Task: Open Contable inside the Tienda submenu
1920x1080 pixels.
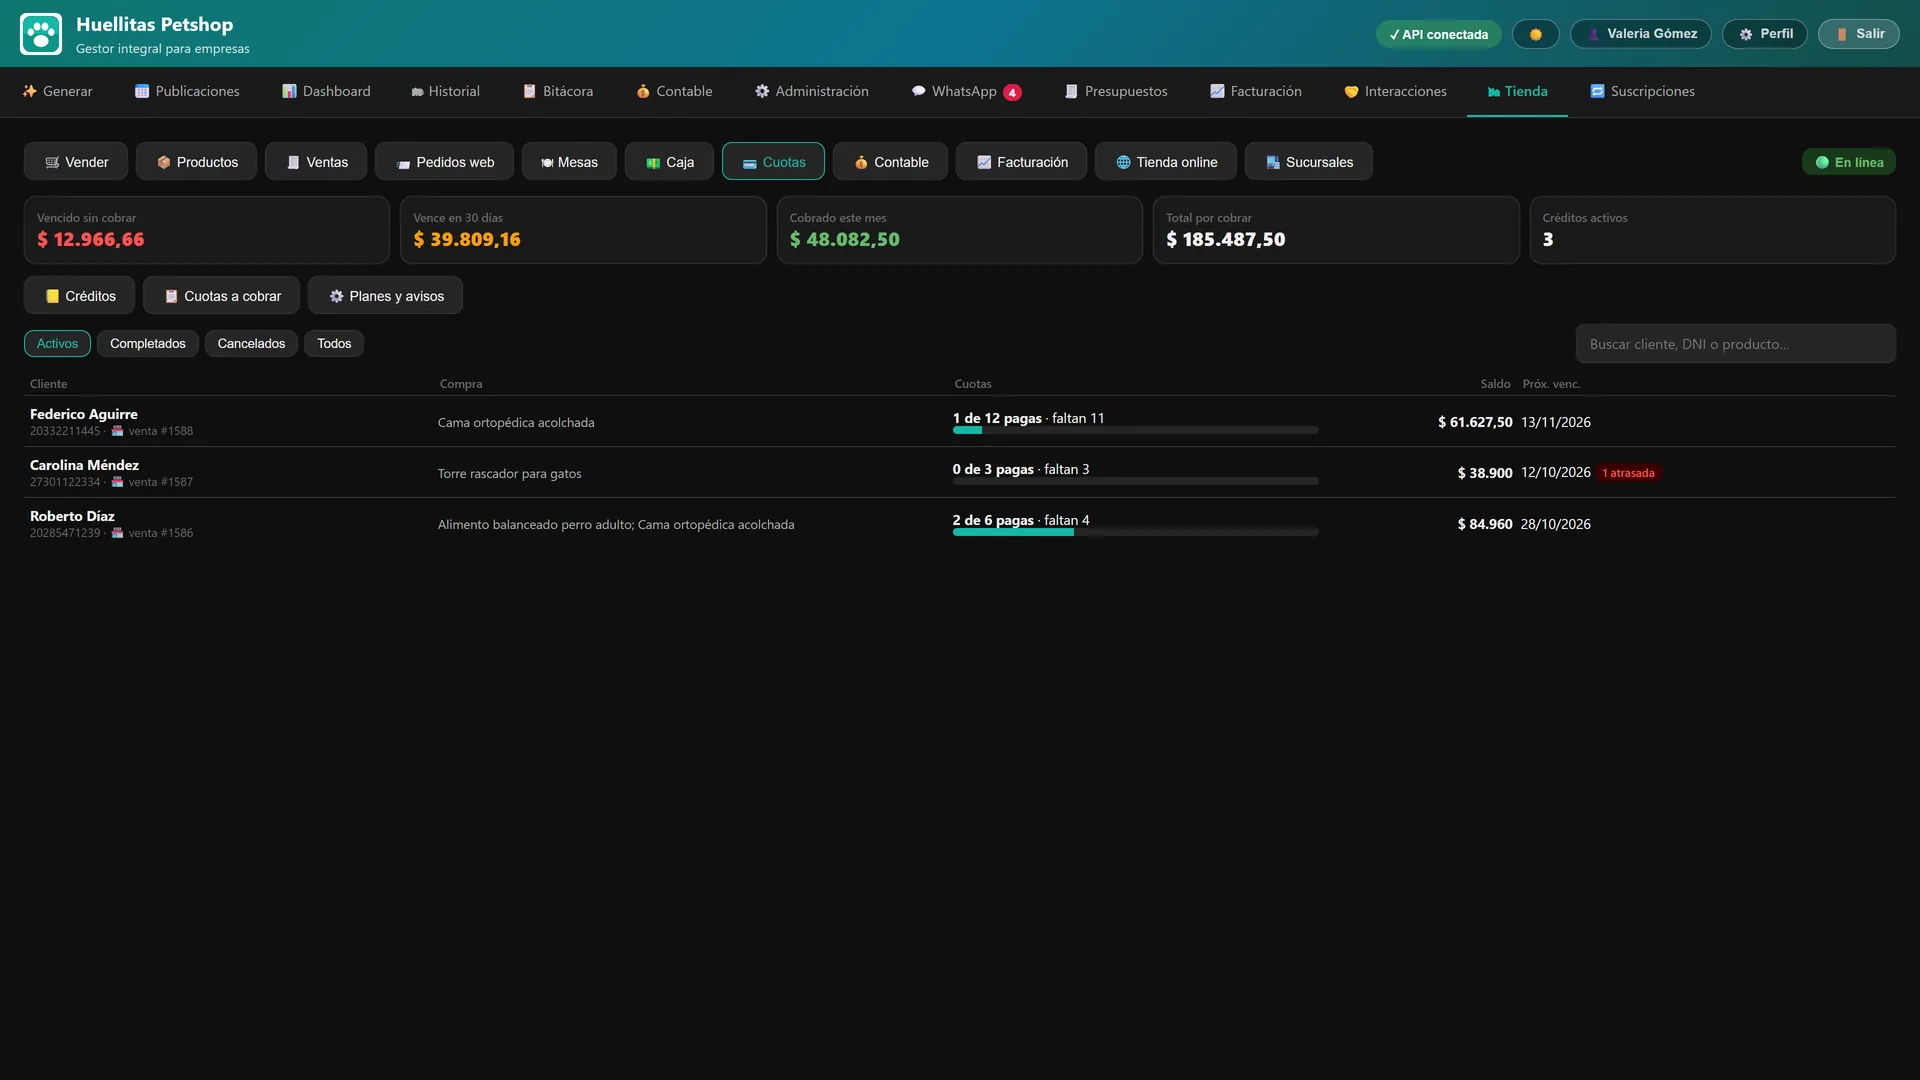Action: point(890,162)
